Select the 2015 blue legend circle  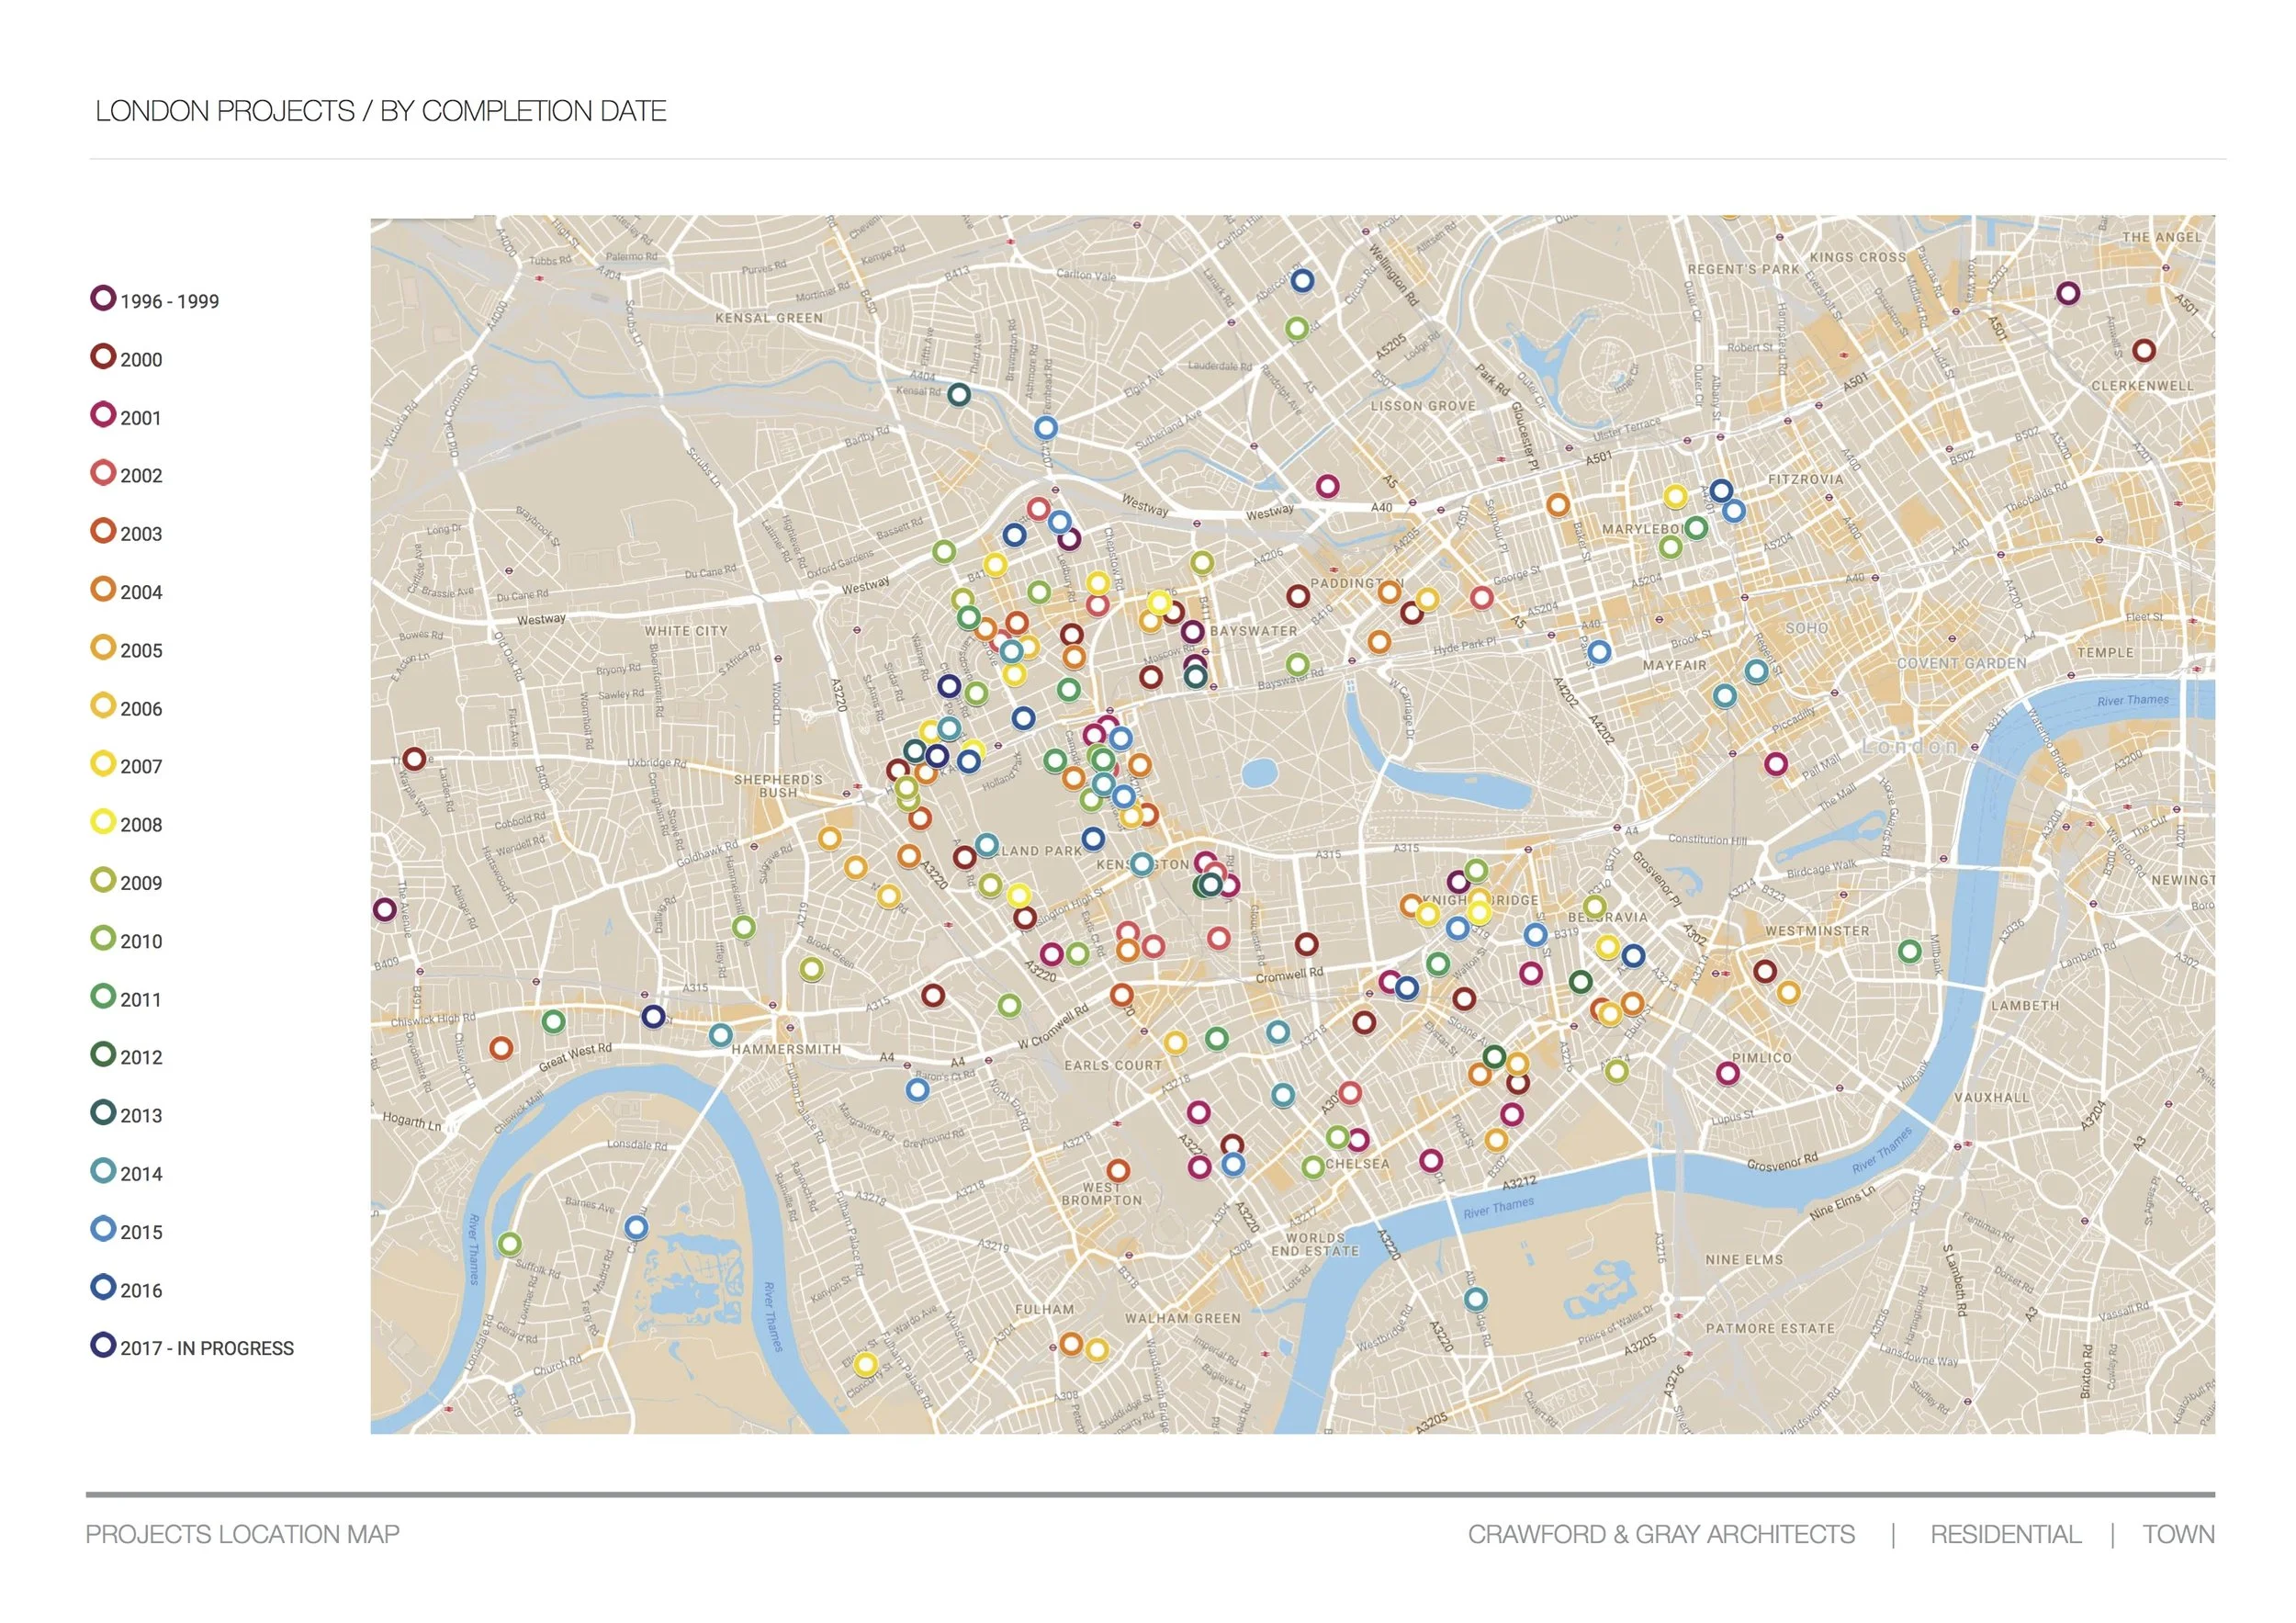pos(103,1229)
